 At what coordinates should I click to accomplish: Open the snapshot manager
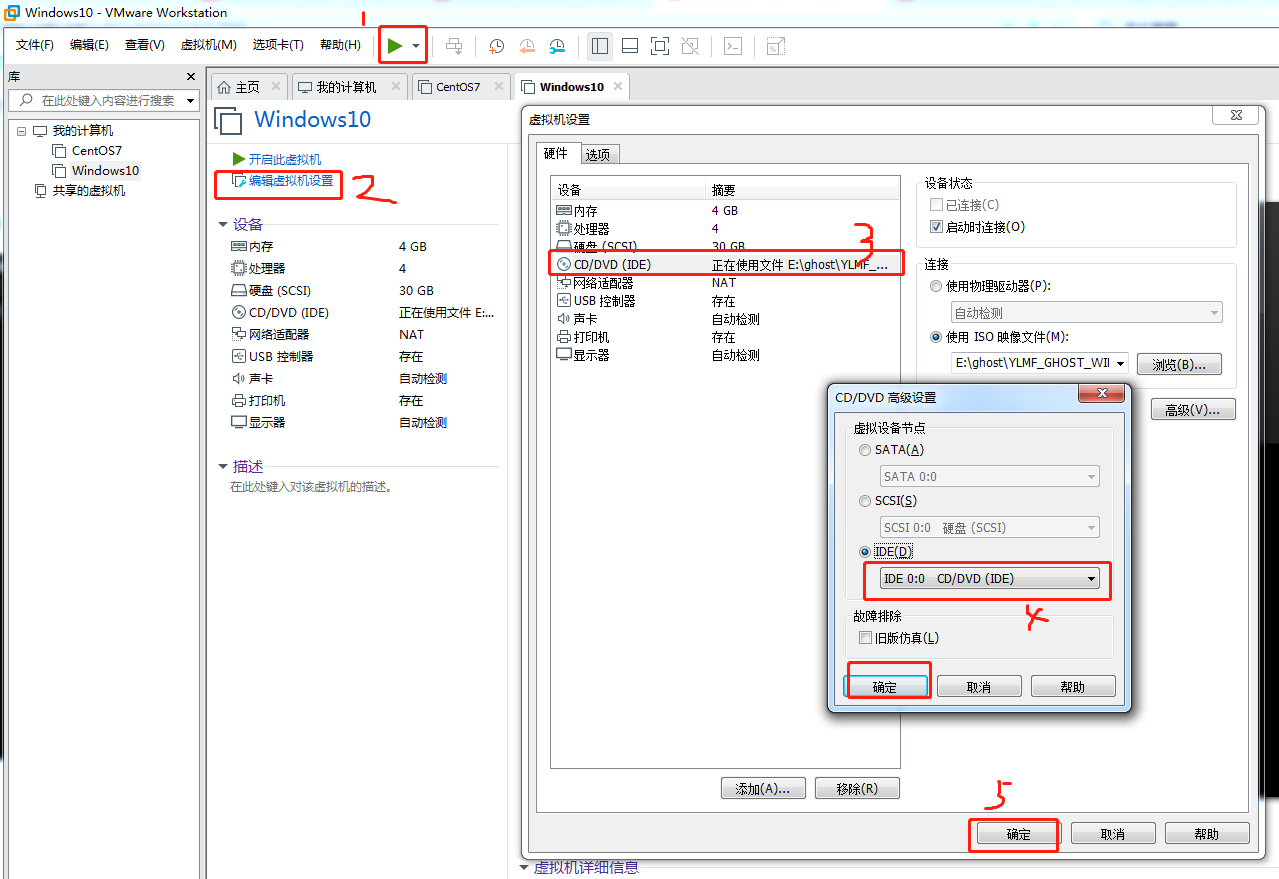[556, 46]
